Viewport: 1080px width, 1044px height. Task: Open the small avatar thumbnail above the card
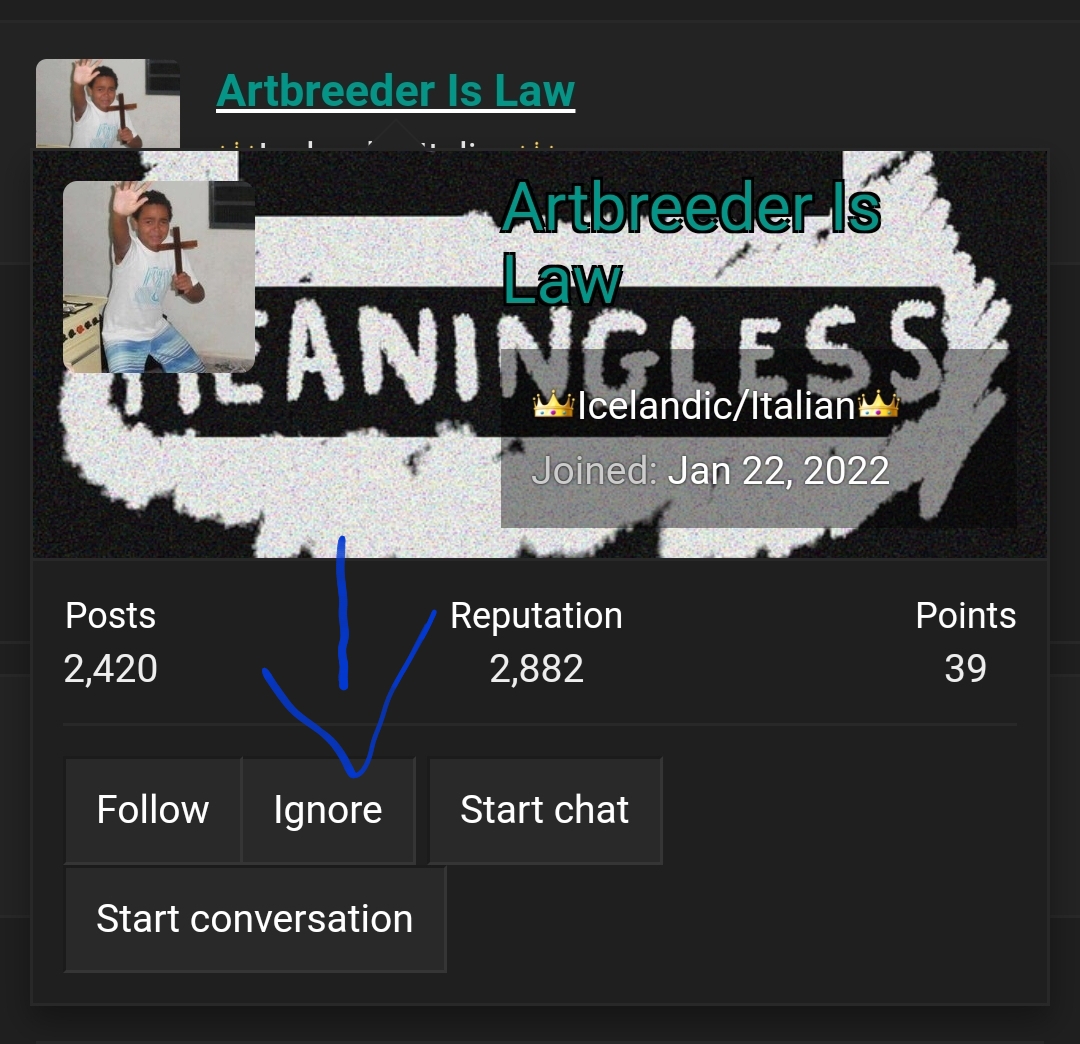pyautogui.click(x=108, y=103)
